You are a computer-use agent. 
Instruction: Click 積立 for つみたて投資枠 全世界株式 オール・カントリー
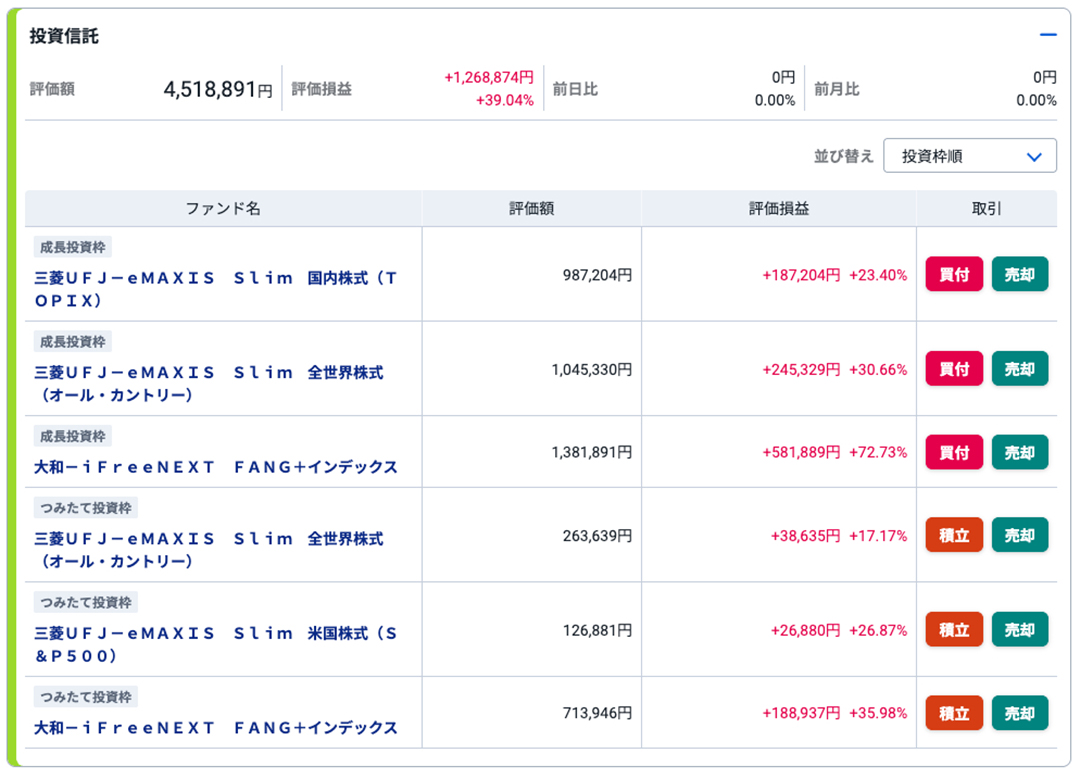click(954, 535)
